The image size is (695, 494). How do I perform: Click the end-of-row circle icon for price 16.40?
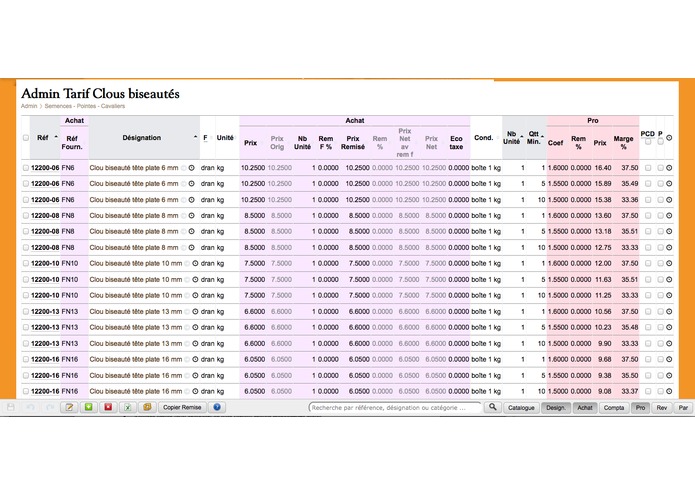point(669,168)
